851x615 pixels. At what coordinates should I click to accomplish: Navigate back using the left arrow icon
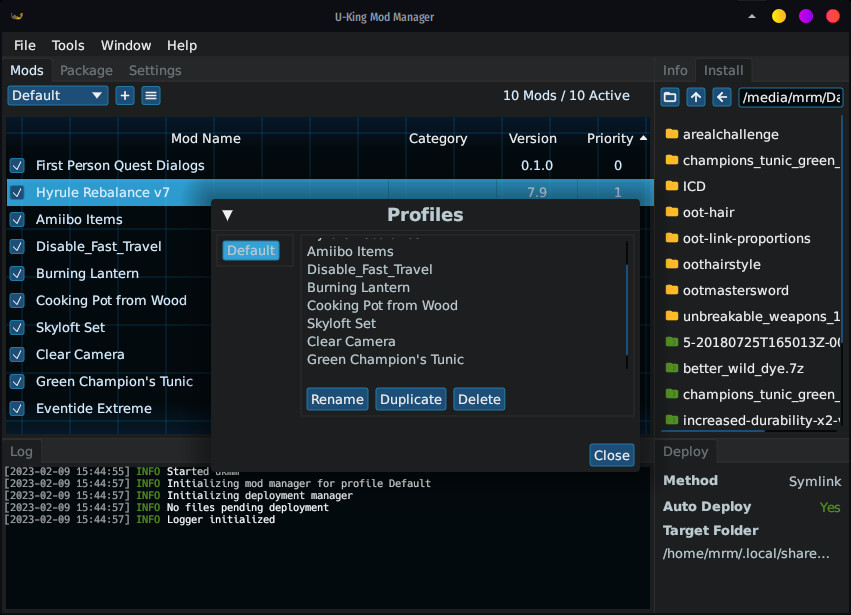pyautogui.click(x=721, y=97)
